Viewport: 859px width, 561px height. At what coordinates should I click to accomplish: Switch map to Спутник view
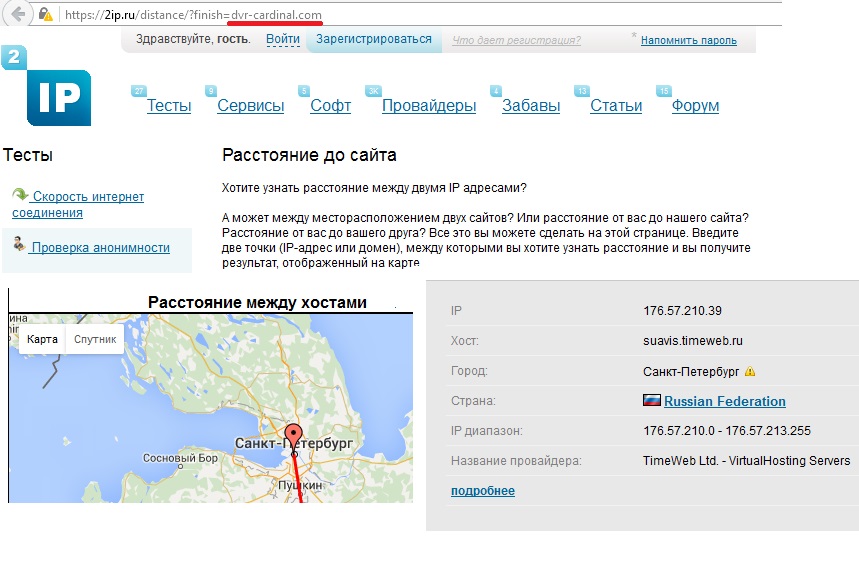pos(95,339)
